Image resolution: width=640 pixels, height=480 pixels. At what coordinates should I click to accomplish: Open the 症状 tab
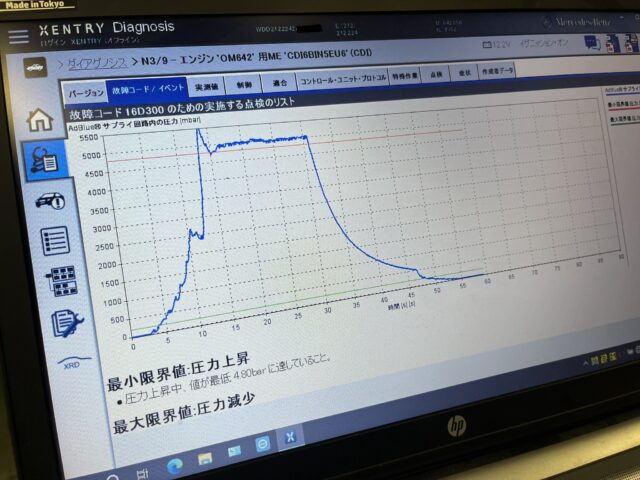click(x=464, y=73)
